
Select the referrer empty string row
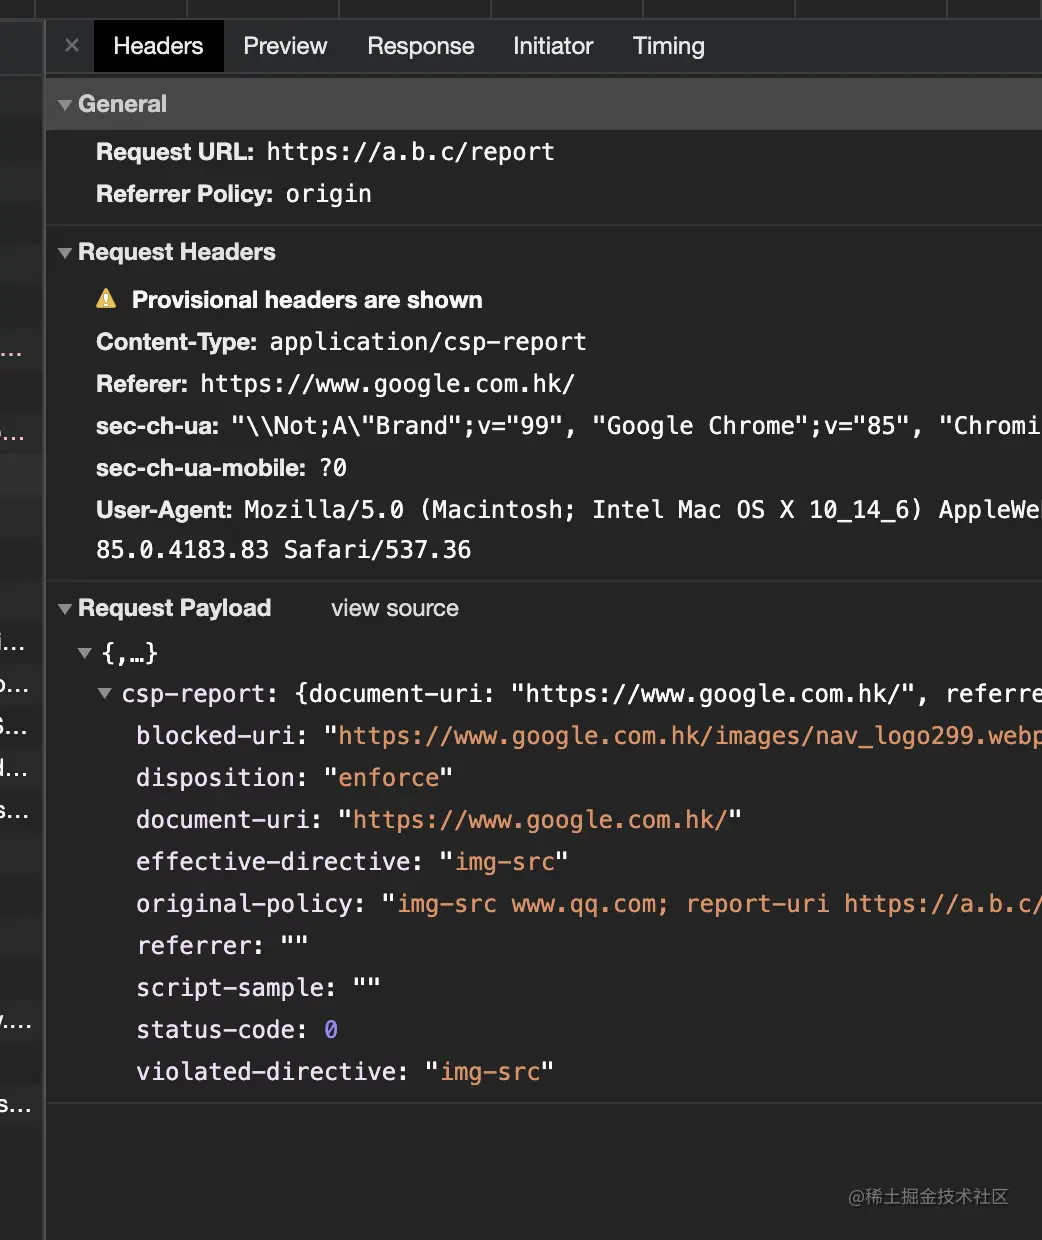(x=222, y=946)
